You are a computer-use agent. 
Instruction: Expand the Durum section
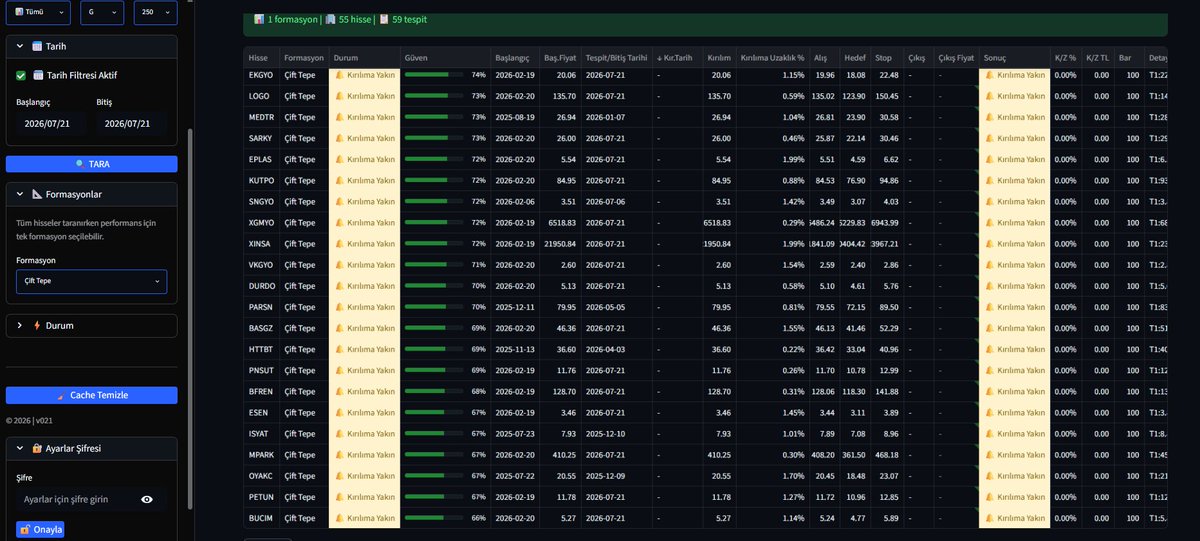tap(92, 325)
